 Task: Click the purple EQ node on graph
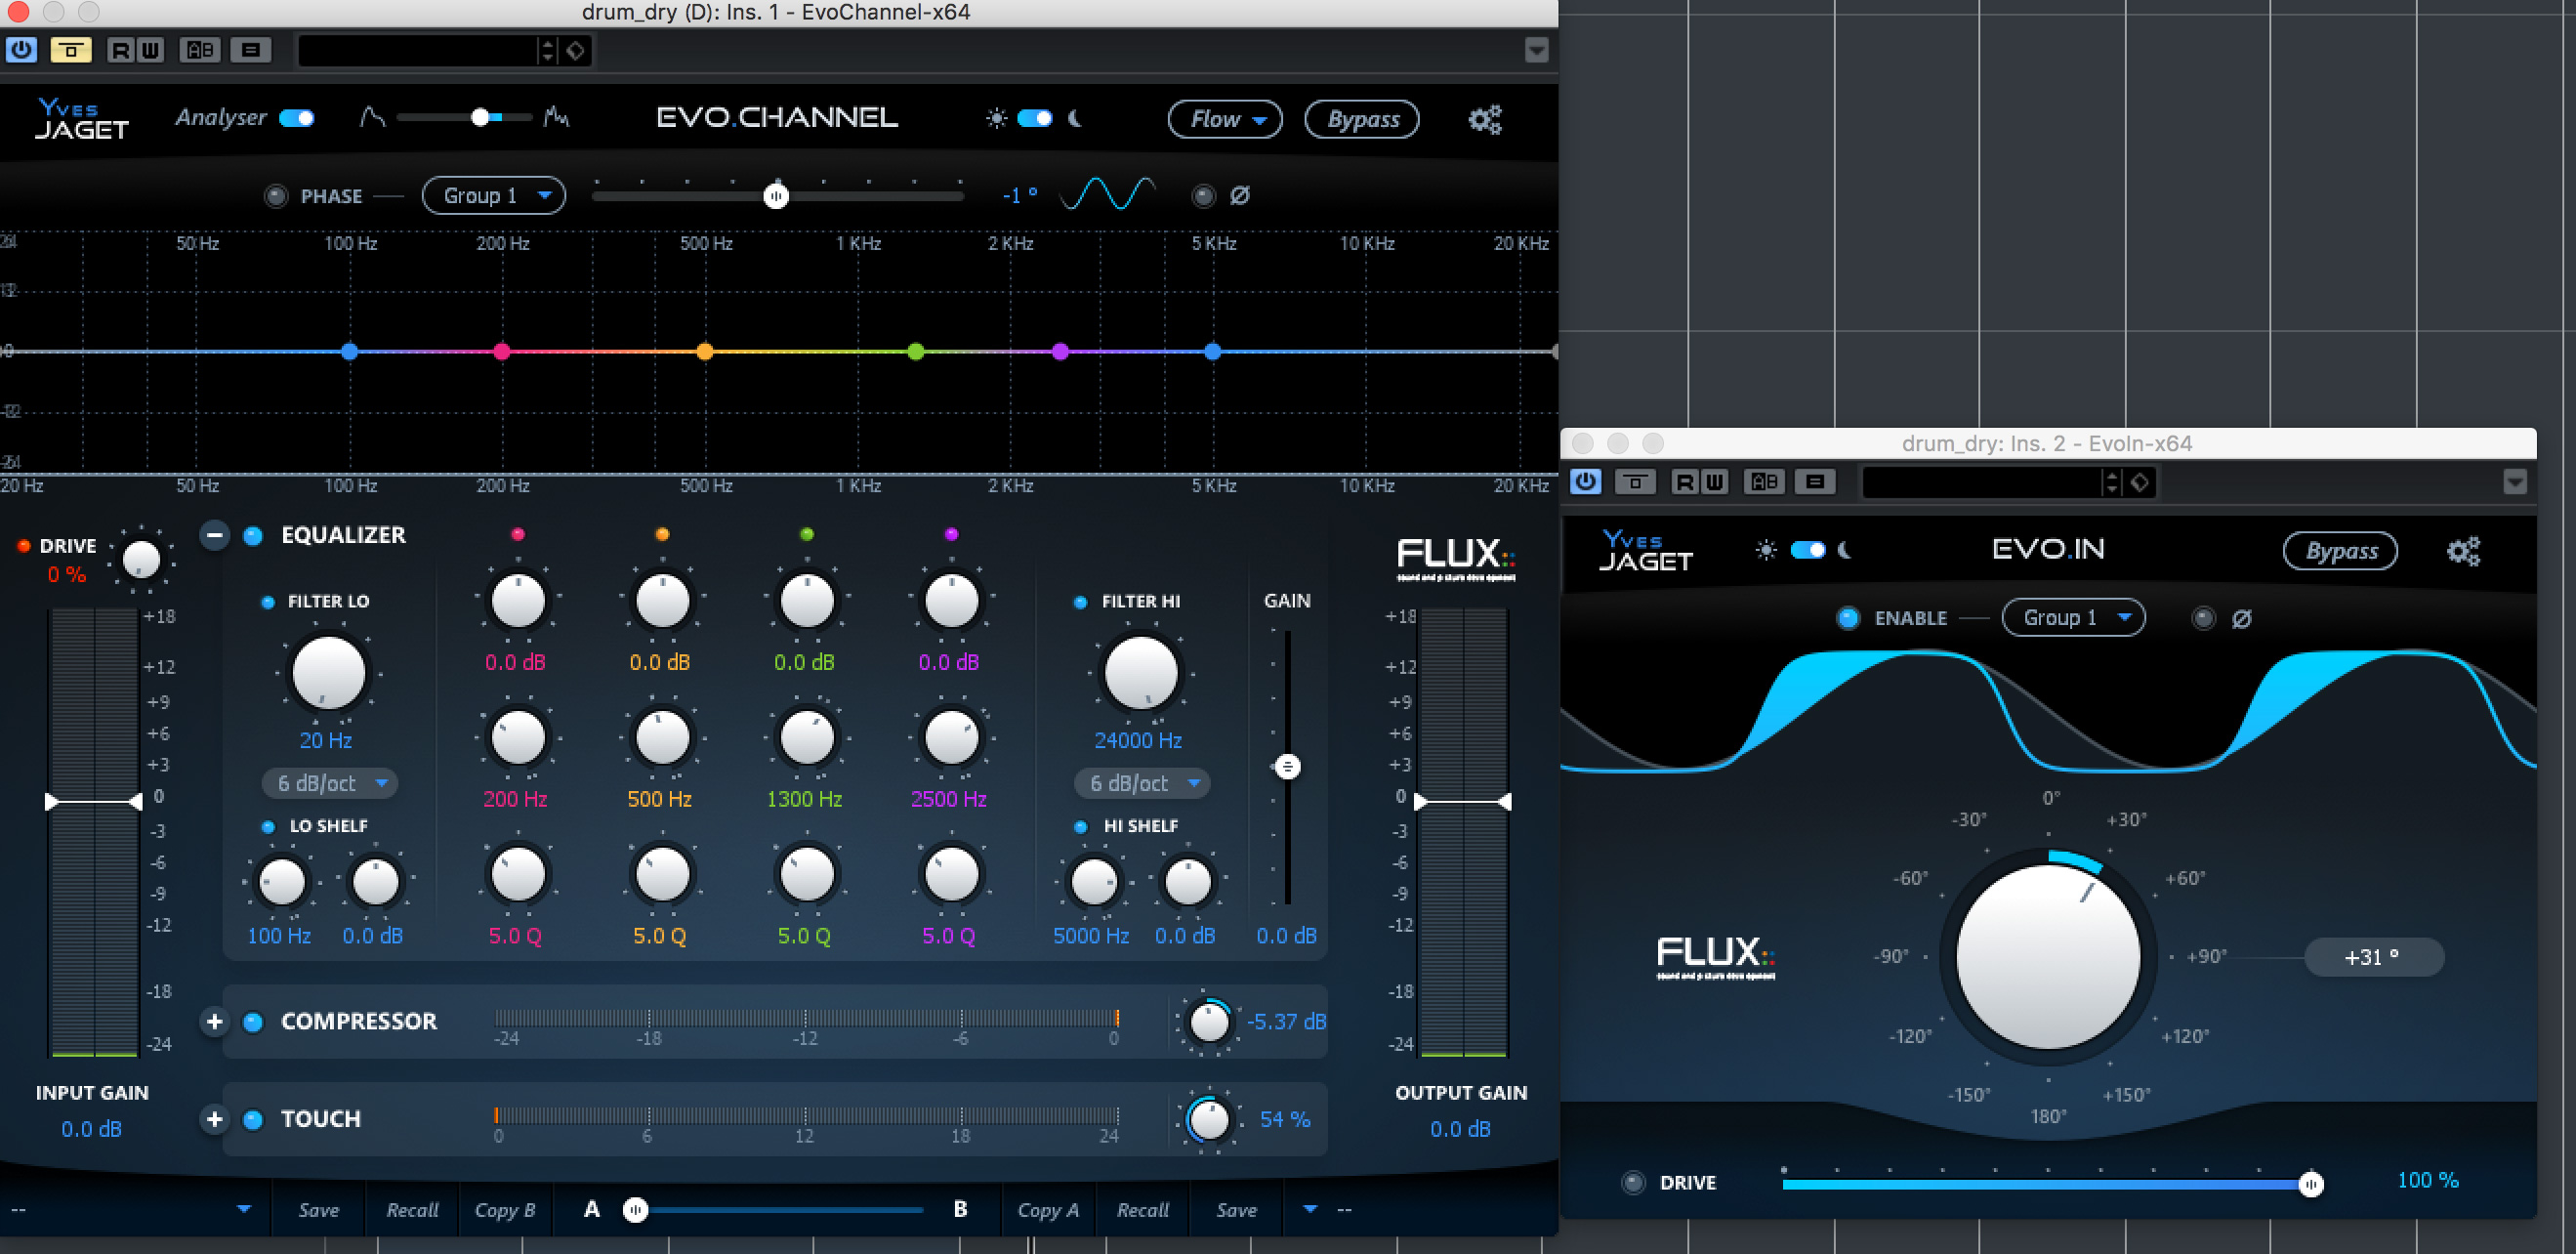pos(1061,351)
